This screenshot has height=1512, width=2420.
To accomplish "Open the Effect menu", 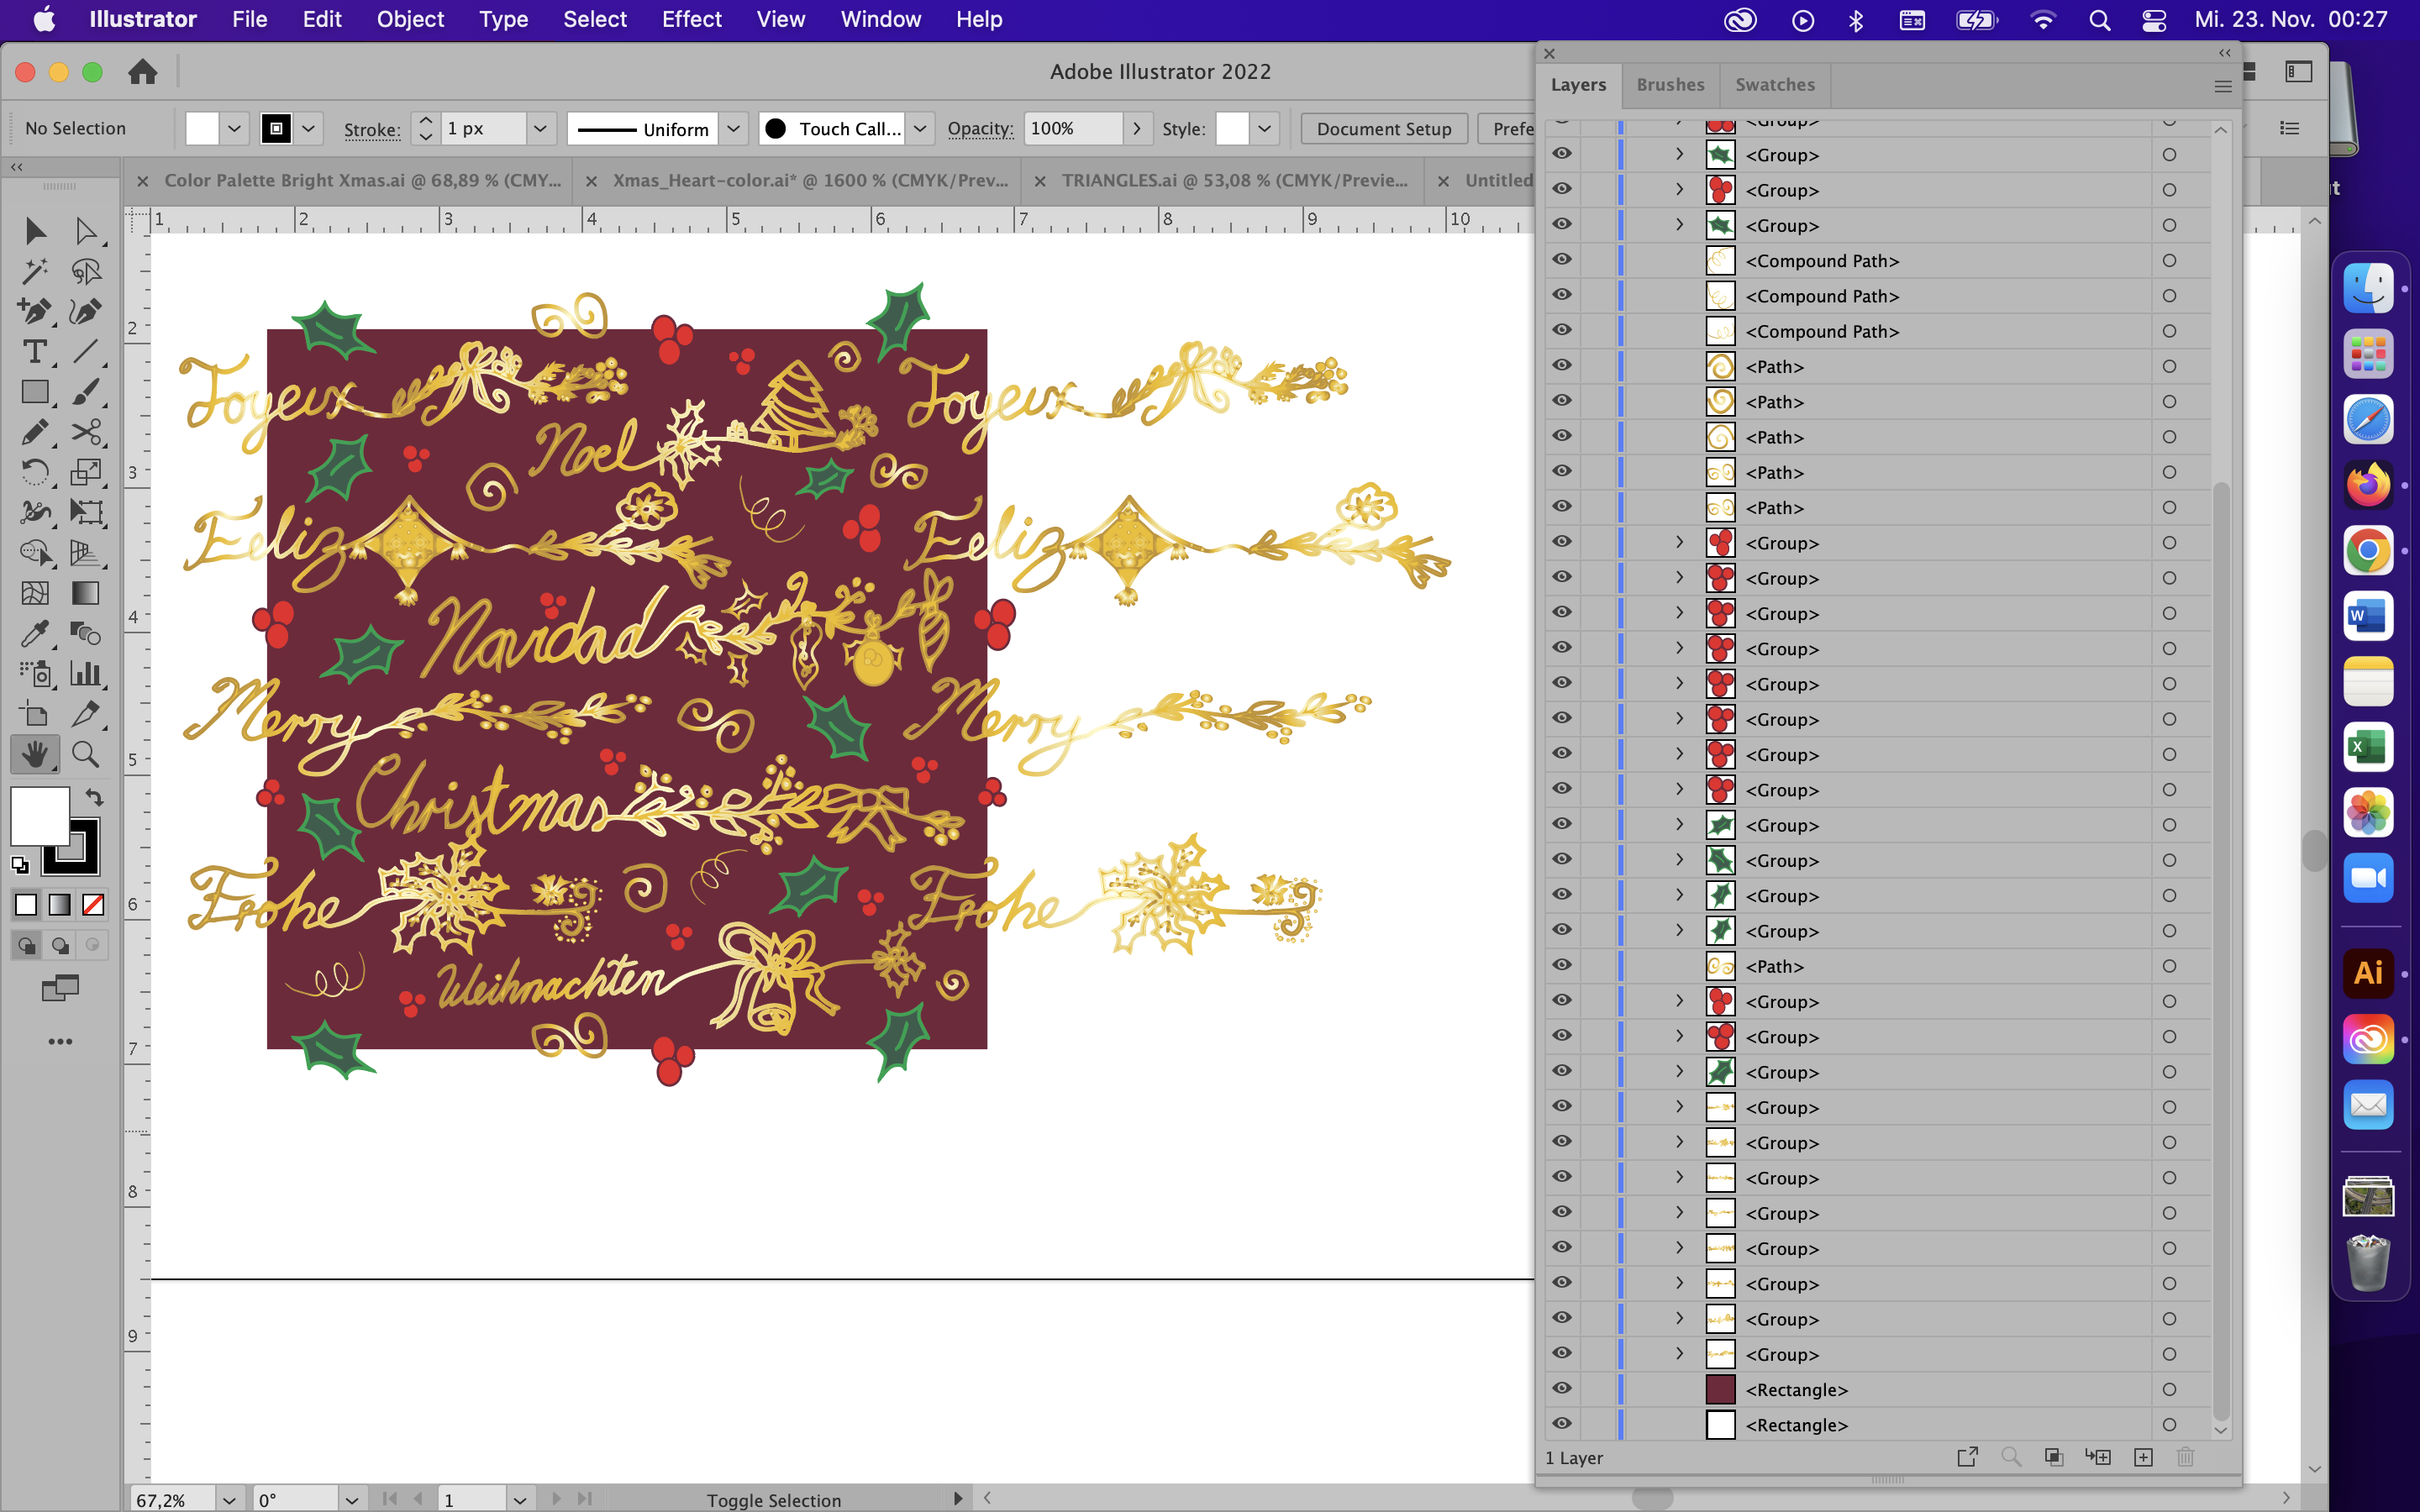I will tap(692, 19).
